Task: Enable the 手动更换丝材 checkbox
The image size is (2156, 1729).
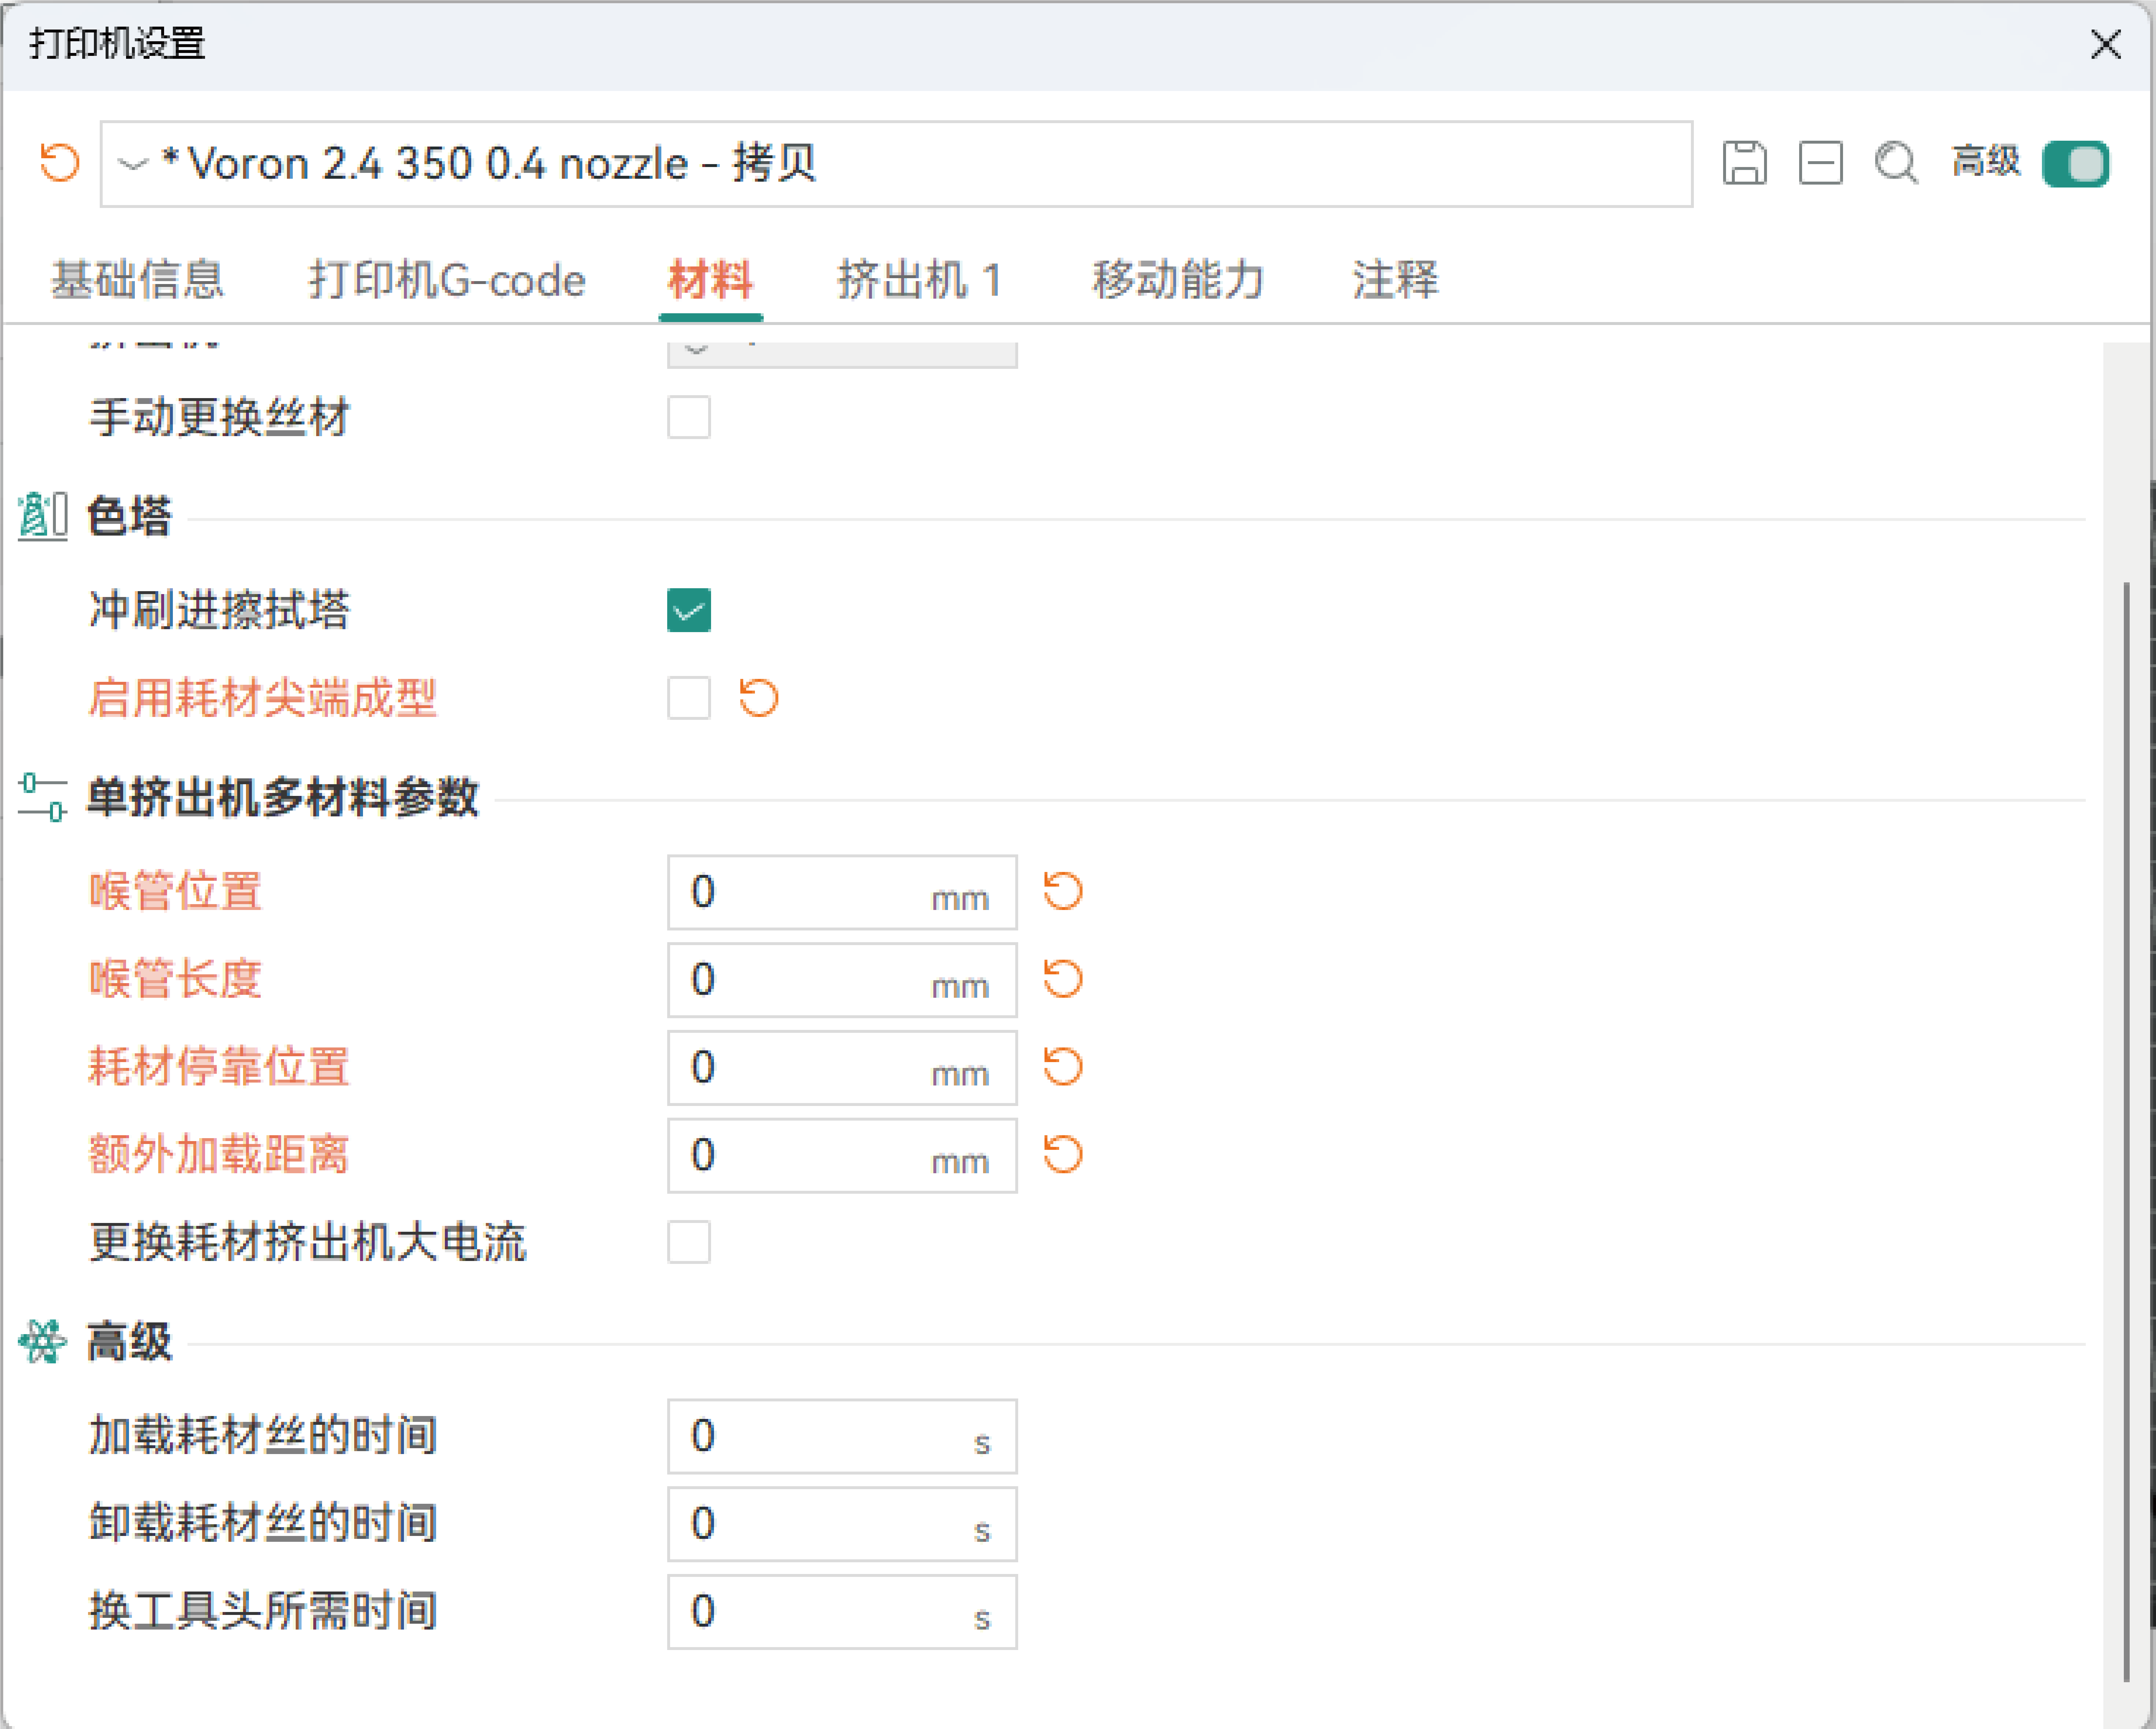Action: pos(689,417)
